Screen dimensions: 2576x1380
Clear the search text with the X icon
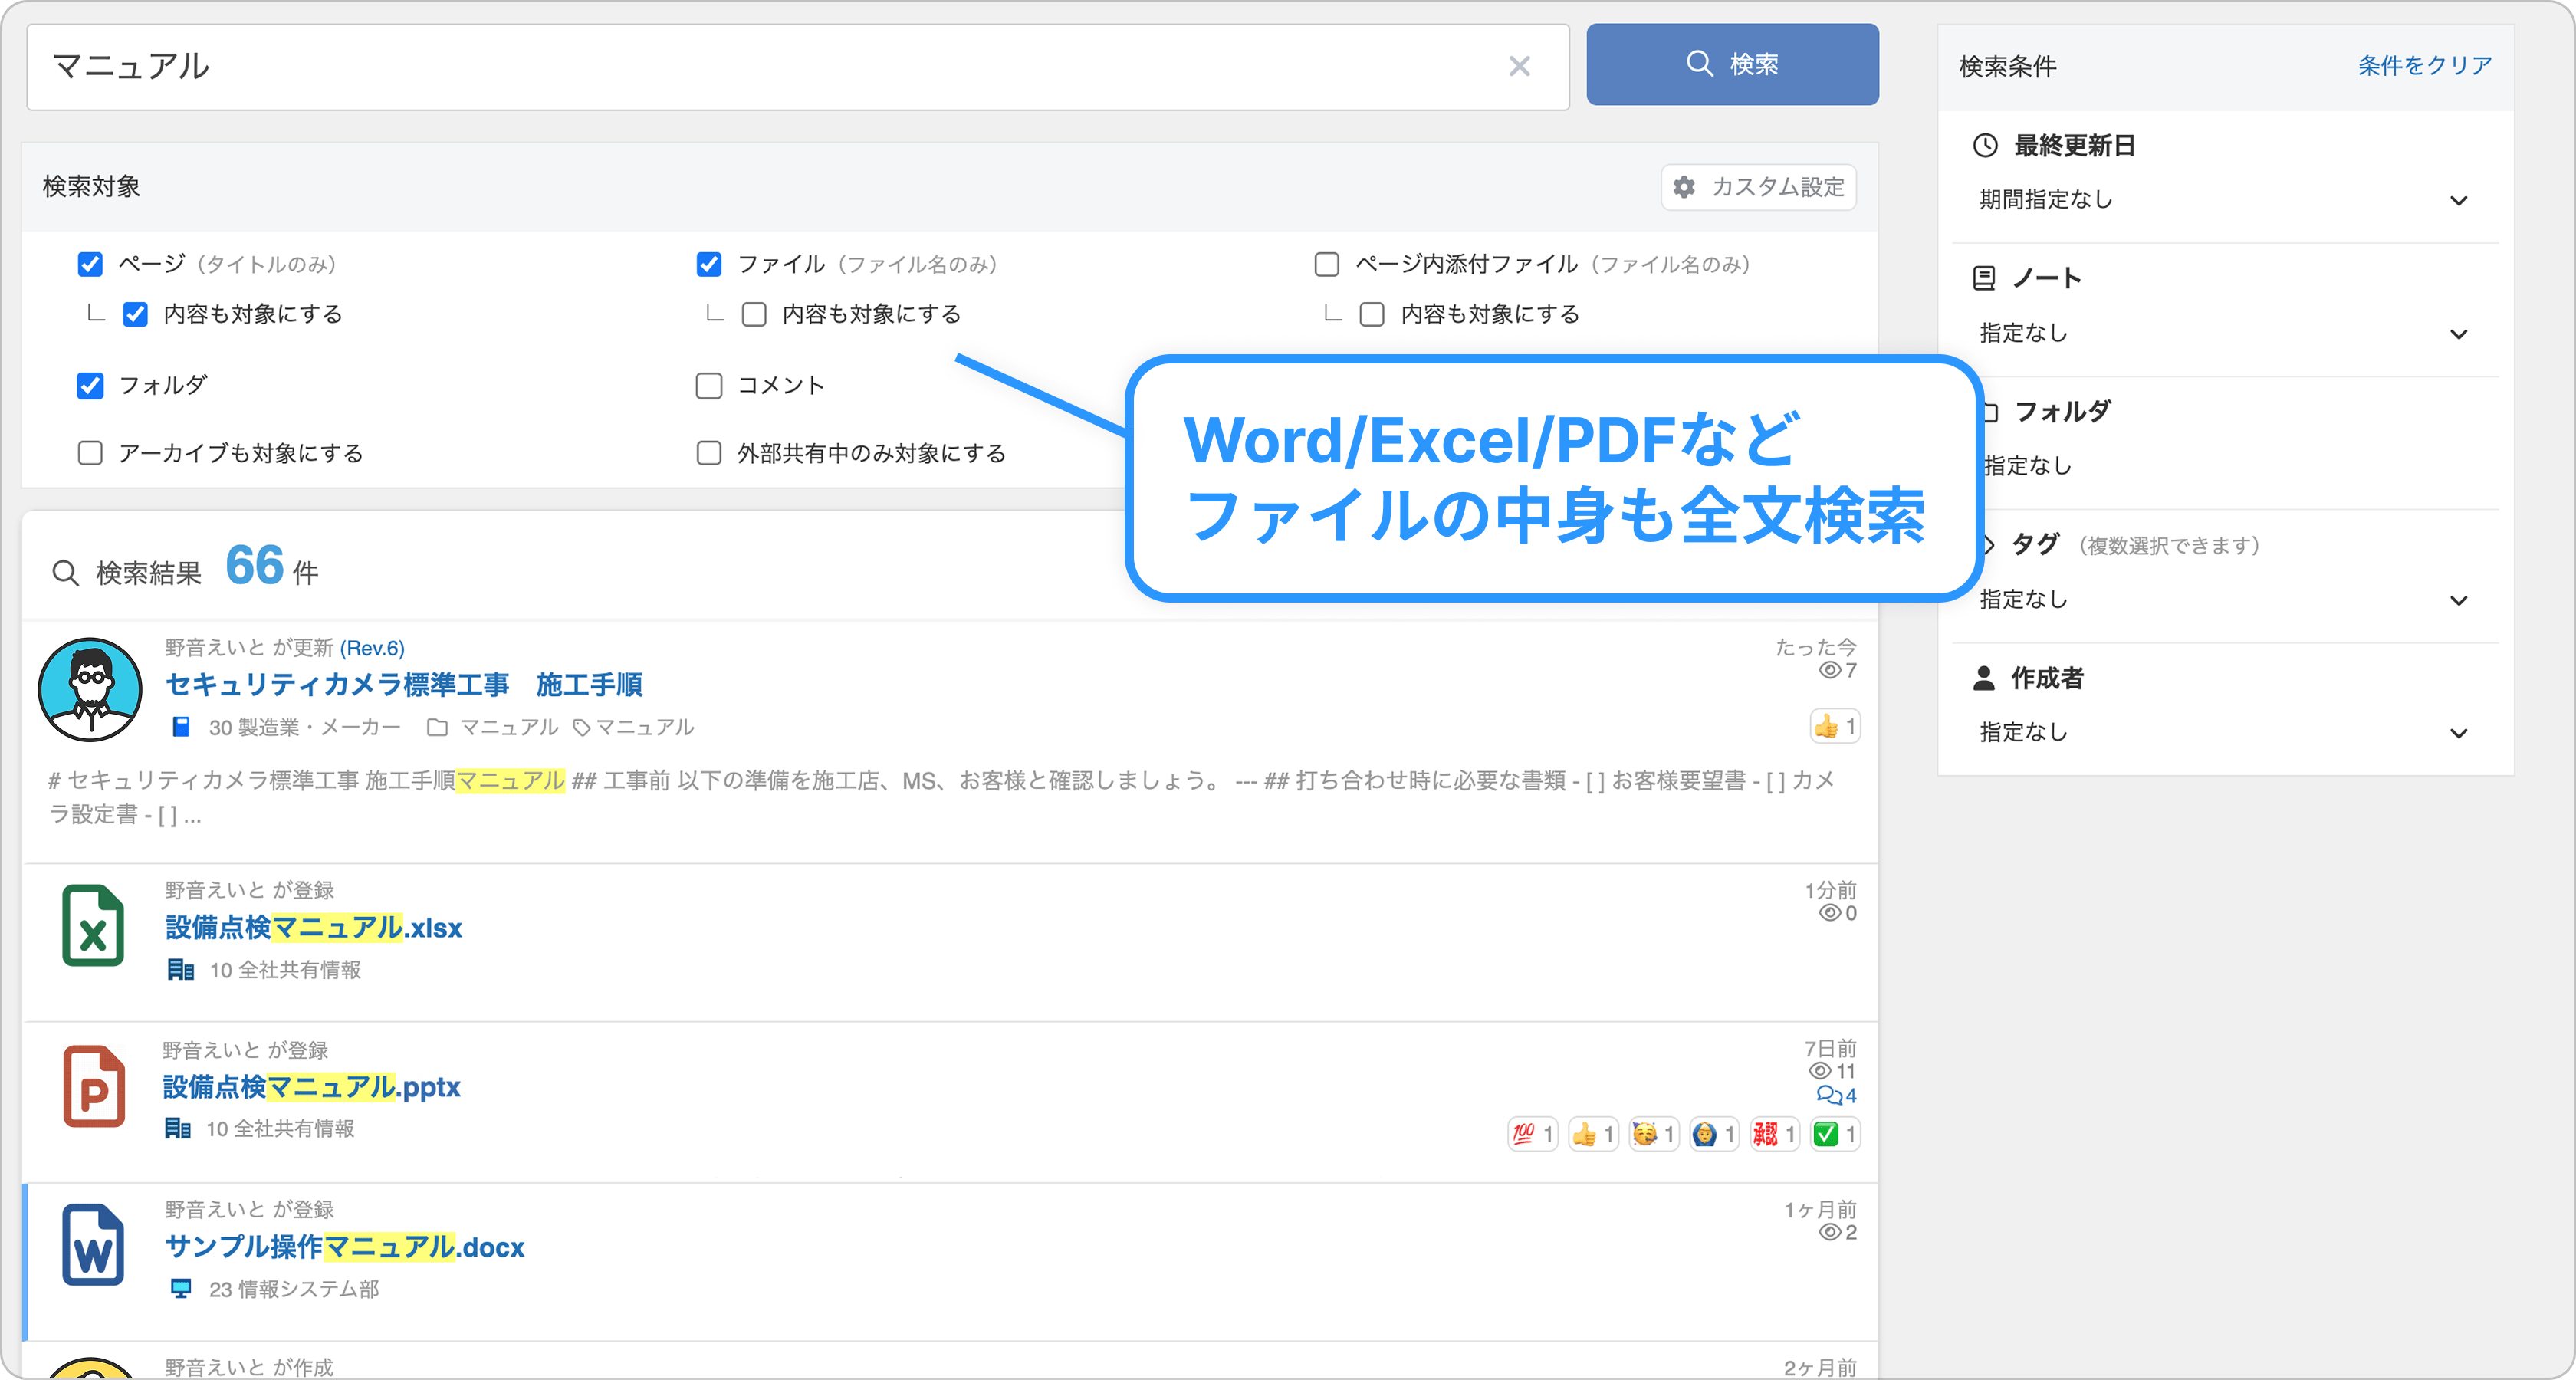[x=1519, y=67]
